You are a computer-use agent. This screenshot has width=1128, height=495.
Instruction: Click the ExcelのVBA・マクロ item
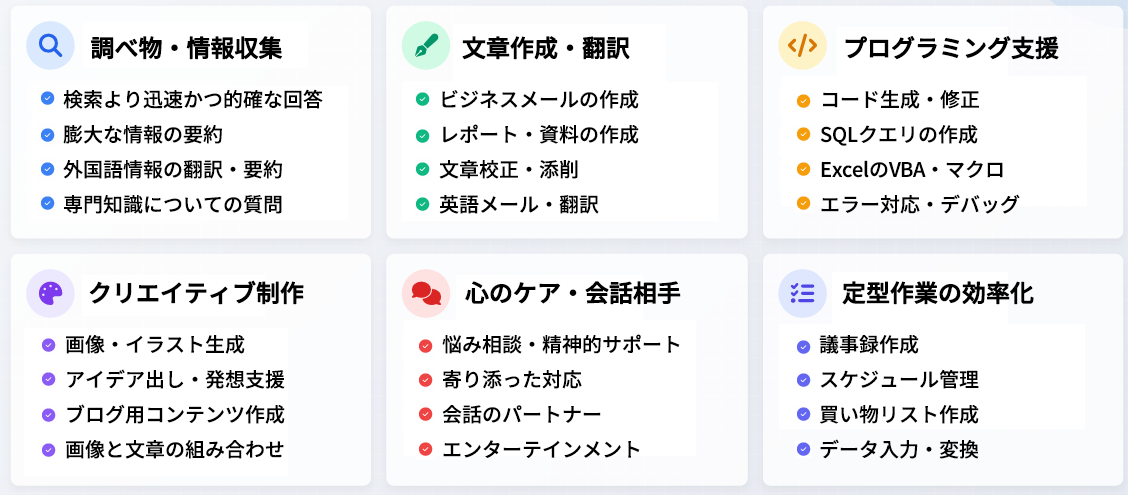911,170
